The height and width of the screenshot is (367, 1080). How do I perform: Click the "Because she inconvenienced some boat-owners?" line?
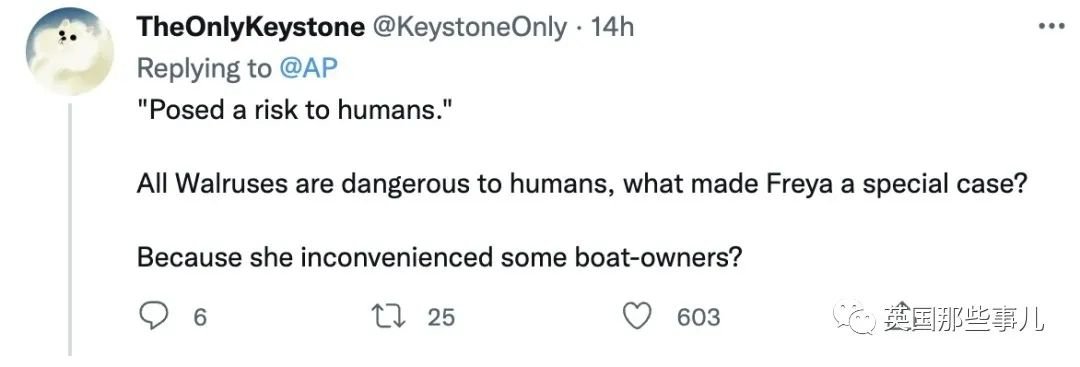(x=439, y=257)
